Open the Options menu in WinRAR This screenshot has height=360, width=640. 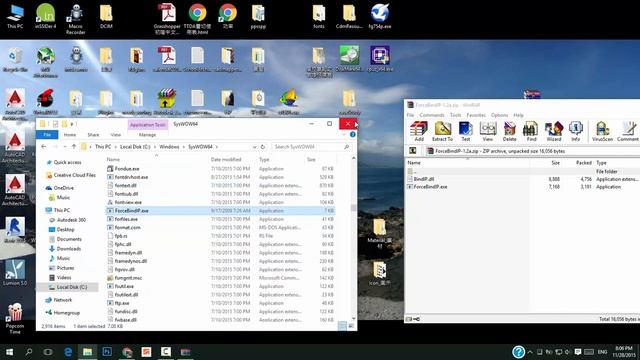pyautogui.click(x=499, y=115)
